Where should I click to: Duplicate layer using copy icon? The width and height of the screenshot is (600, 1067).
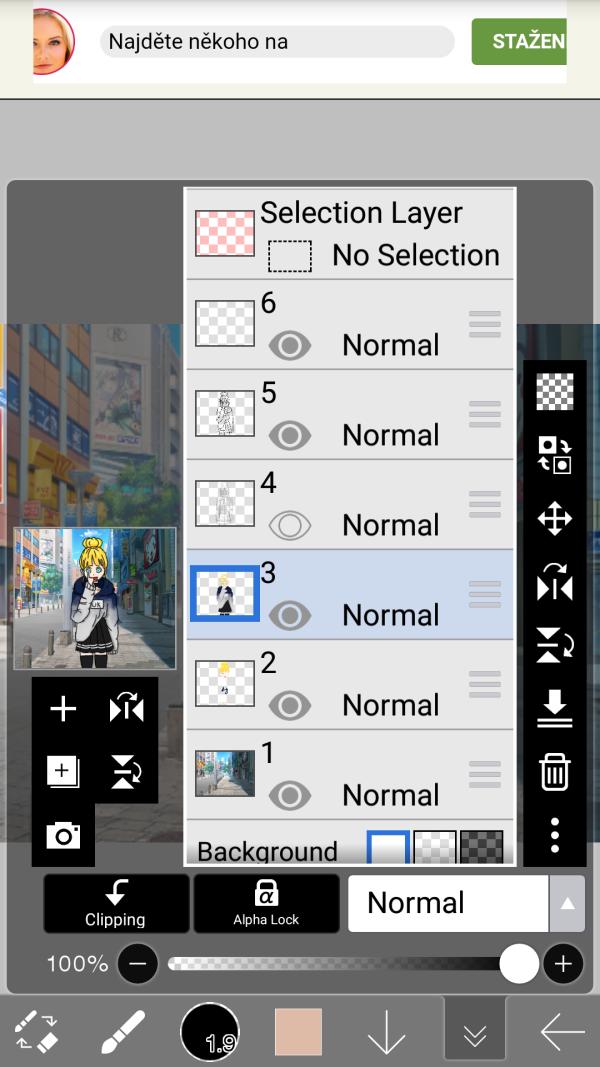click(63, 770)
